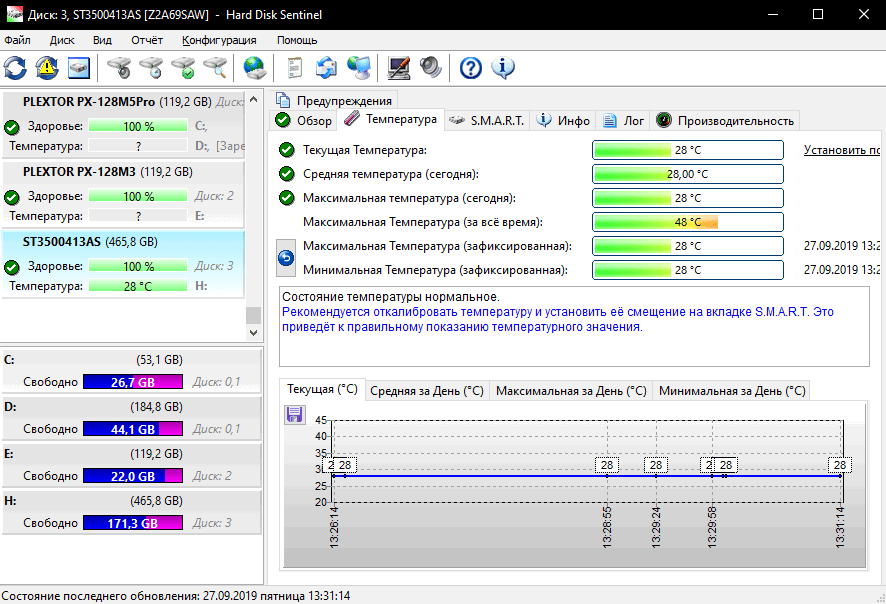The width and height of the screenshot is (886, 604).
Task: Click the 48 °C all-time maximum temperature bar
Action: point(688,222)
